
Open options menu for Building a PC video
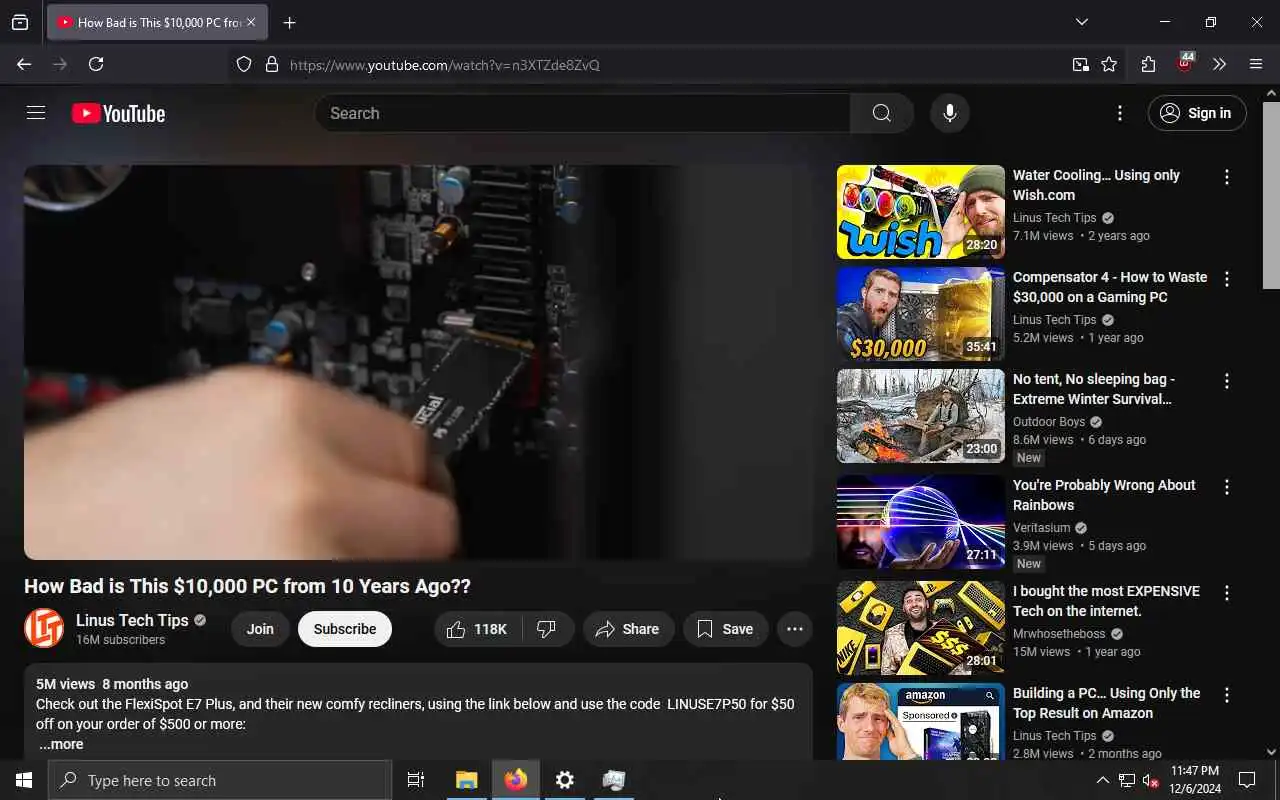click(x=1227, y=695)
